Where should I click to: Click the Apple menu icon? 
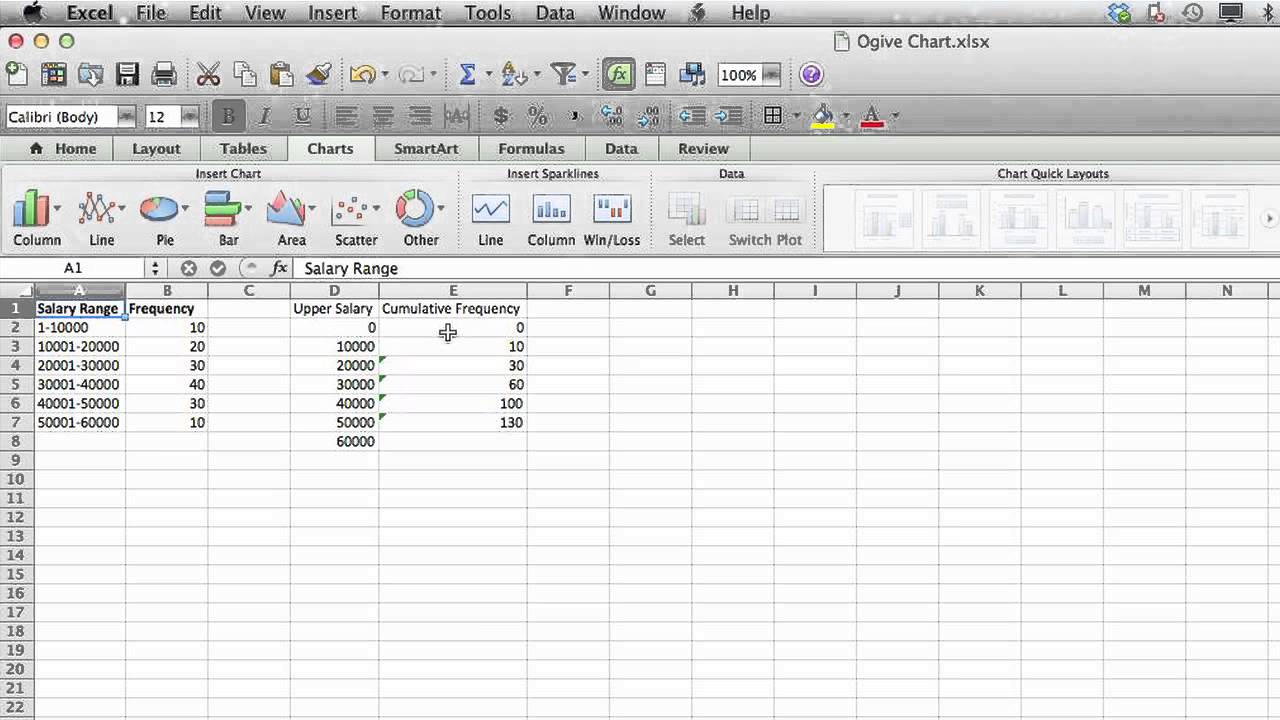32,13
